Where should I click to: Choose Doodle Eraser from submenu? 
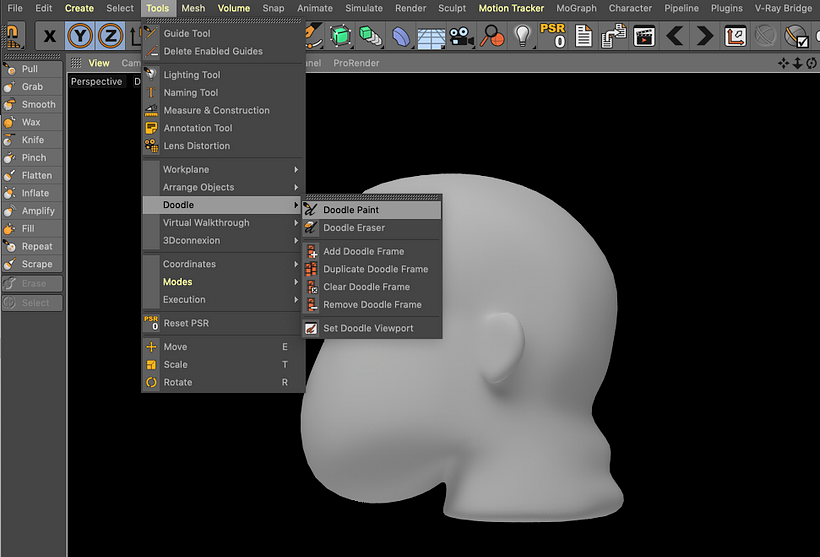372,228
